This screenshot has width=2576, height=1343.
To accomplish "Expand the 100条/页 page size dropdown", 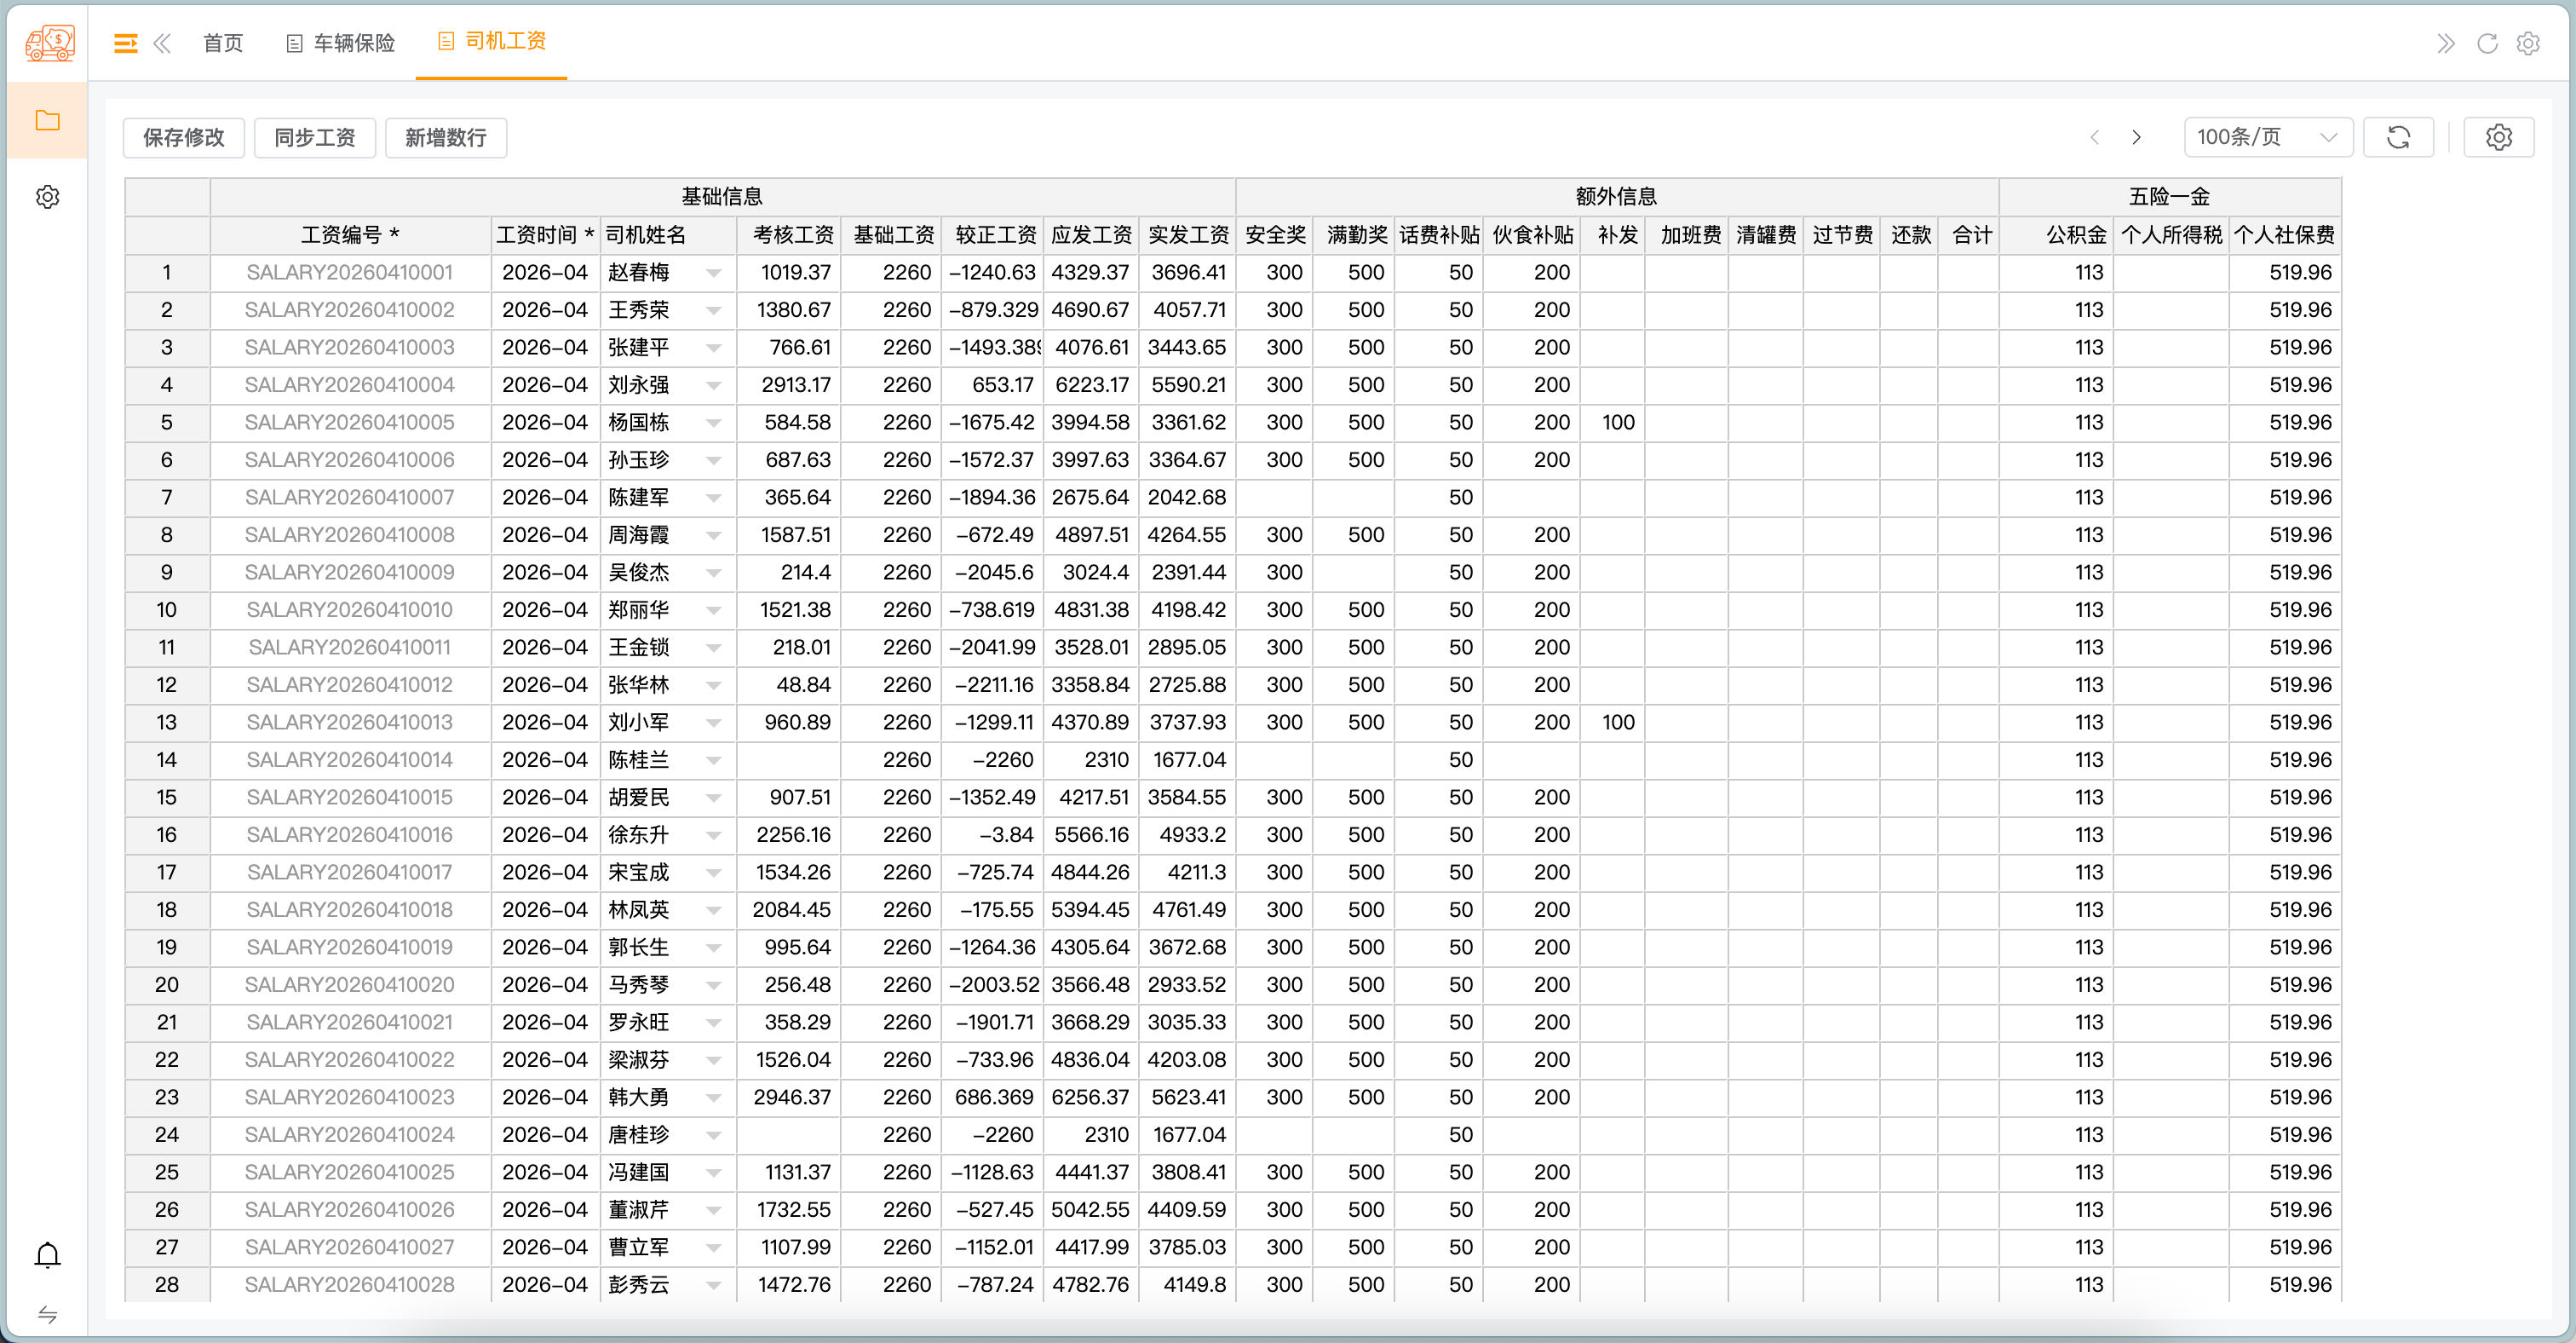I will 2267,137.
